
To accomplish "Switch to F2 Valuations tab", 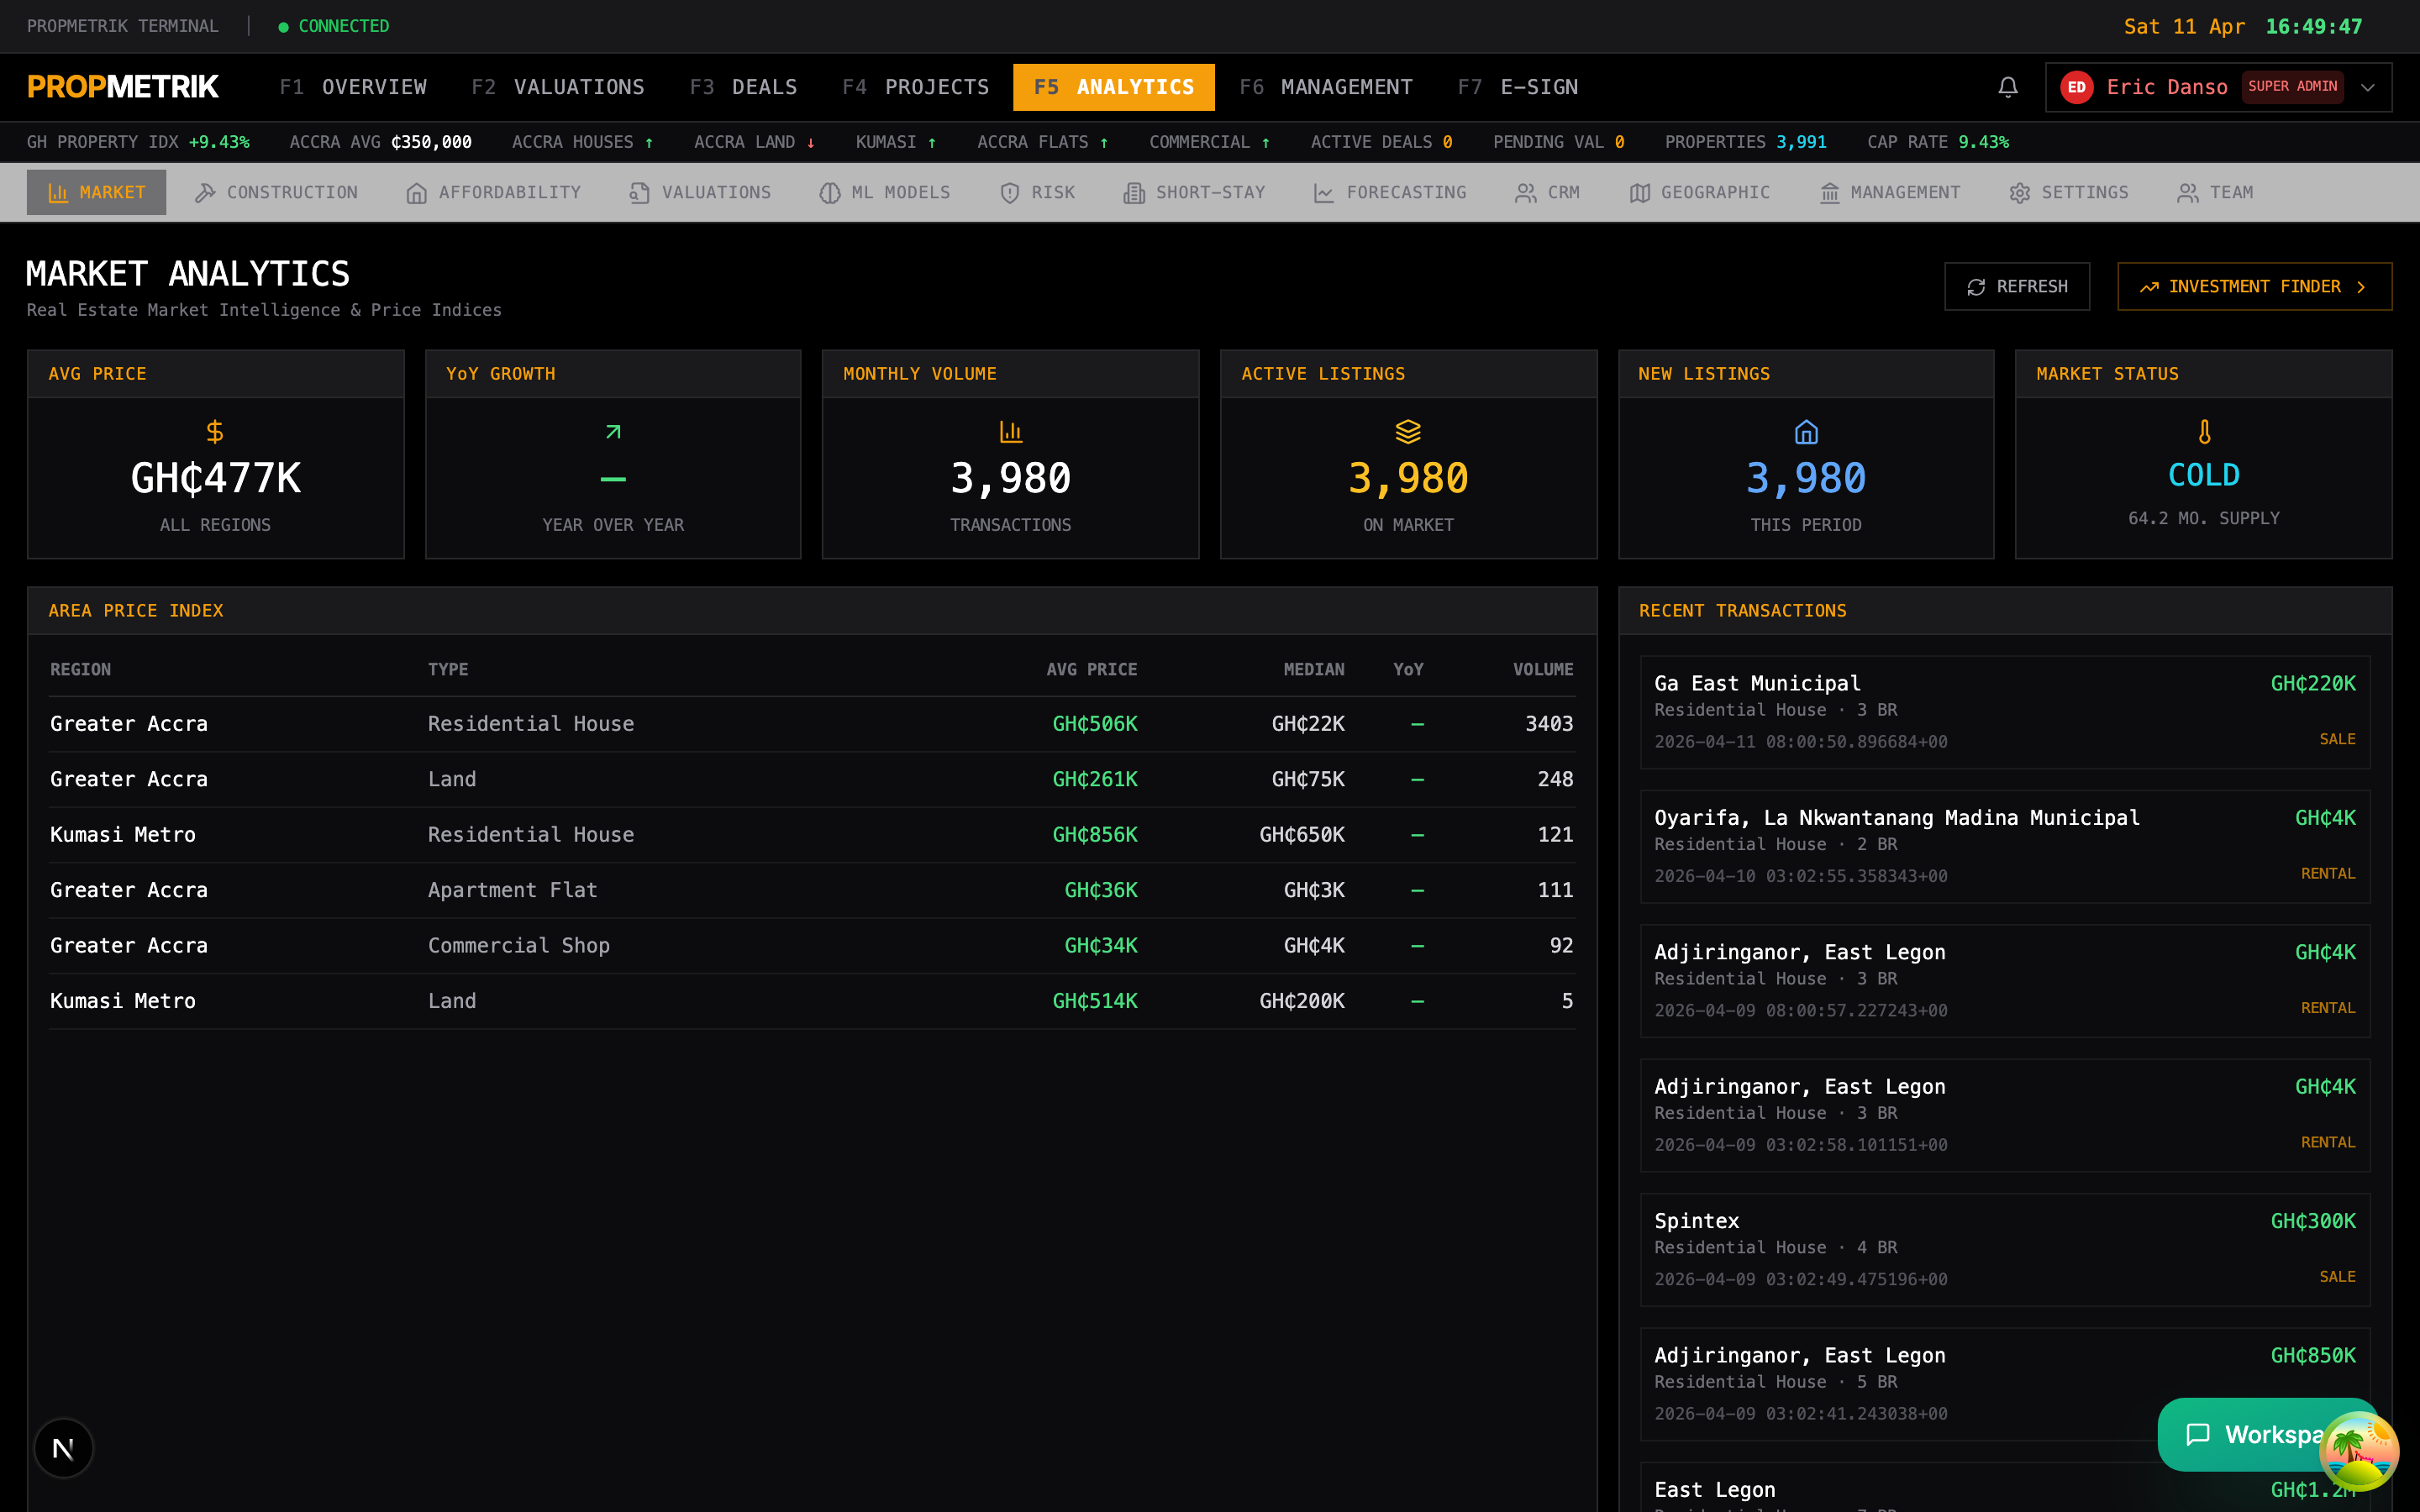I will [x=558, y=87].
